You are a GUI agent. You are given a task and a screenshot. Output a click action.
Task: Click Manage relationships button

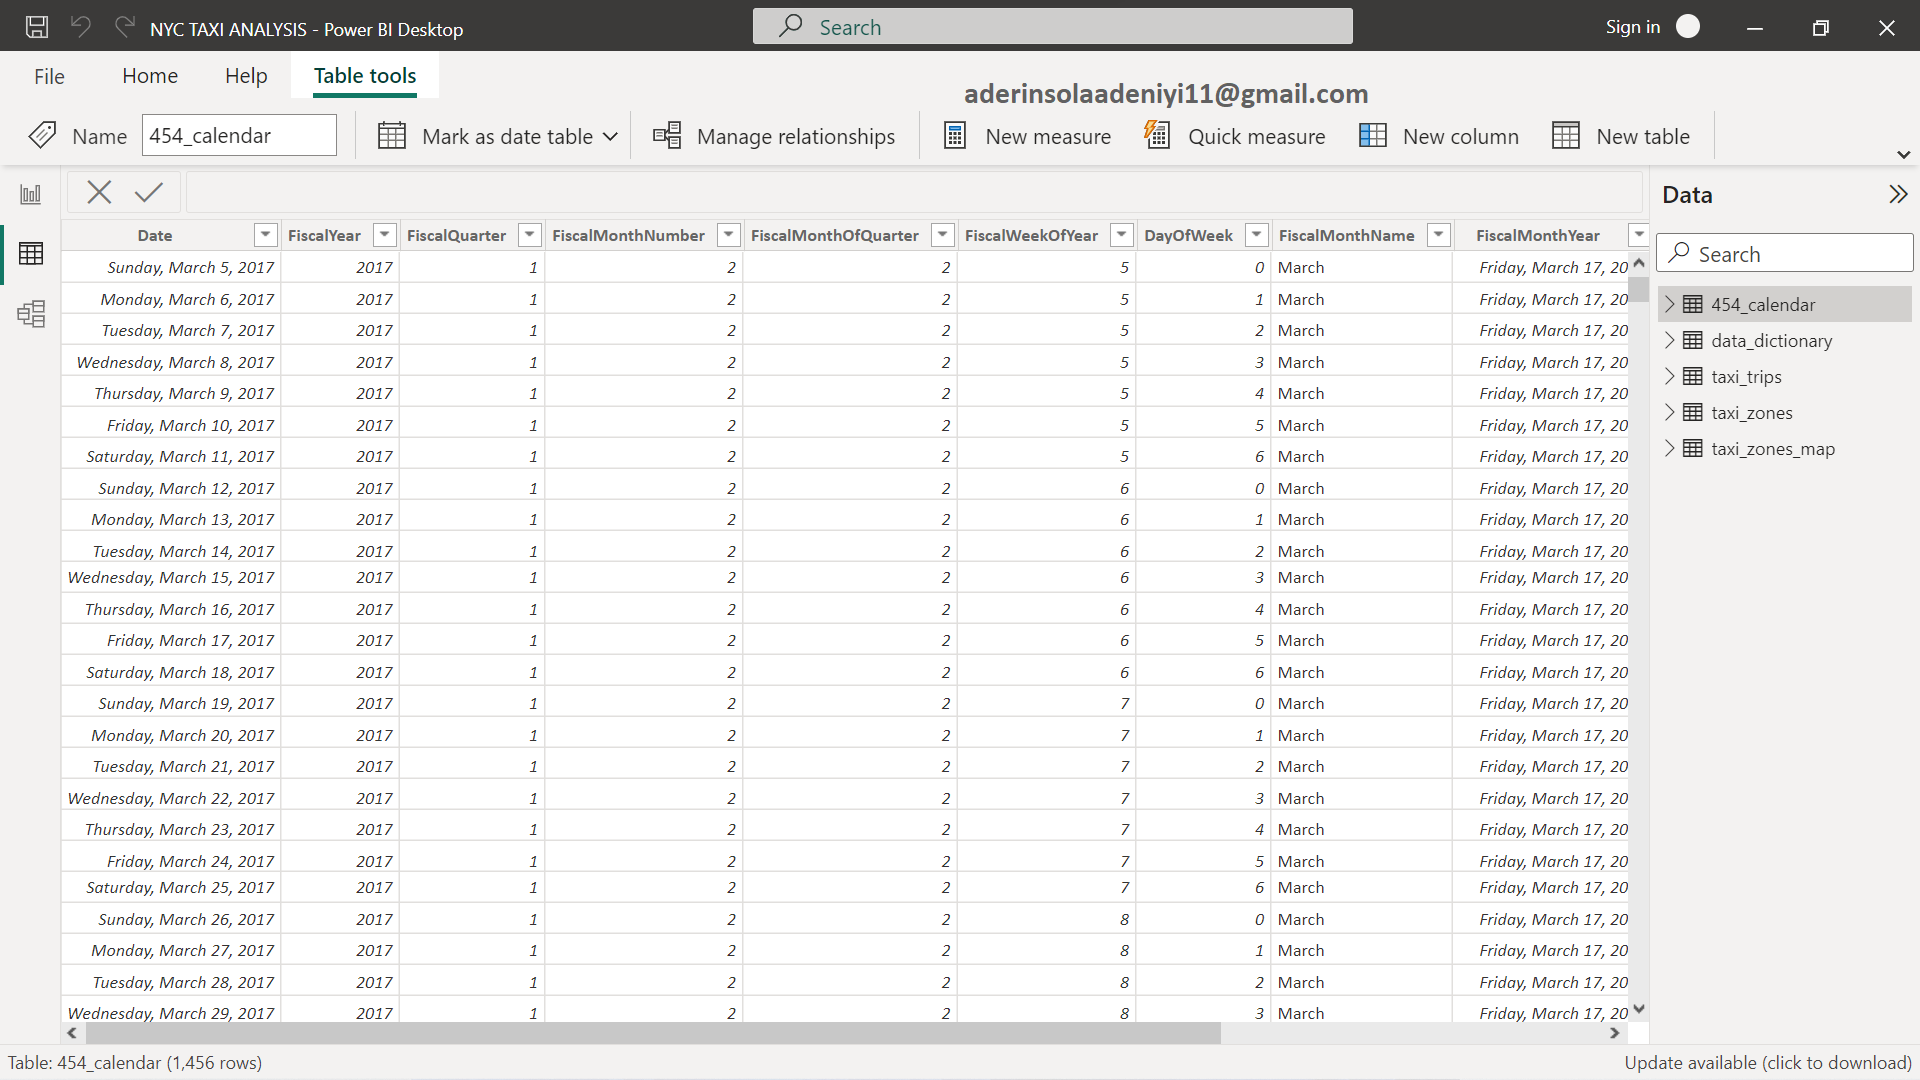(x=774, y=137)
